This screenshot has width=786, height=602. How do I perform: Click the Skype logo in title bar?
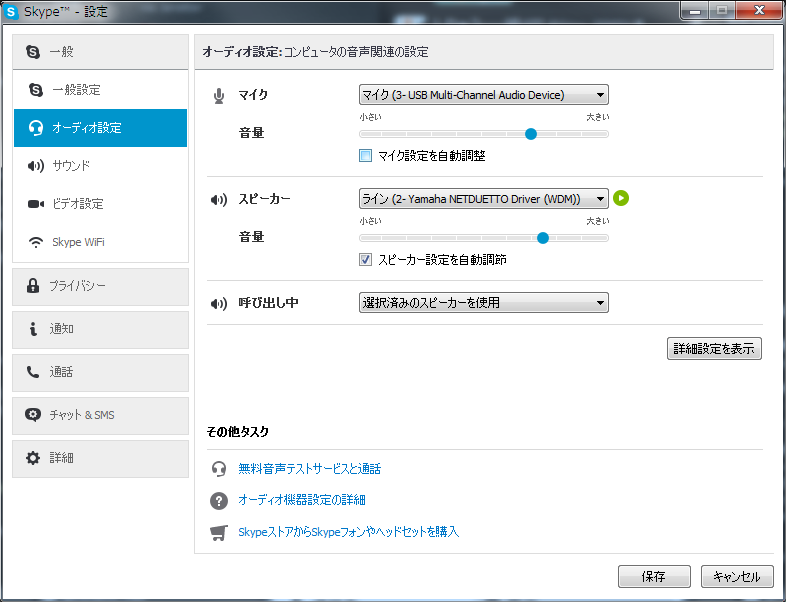pos(11,11)
